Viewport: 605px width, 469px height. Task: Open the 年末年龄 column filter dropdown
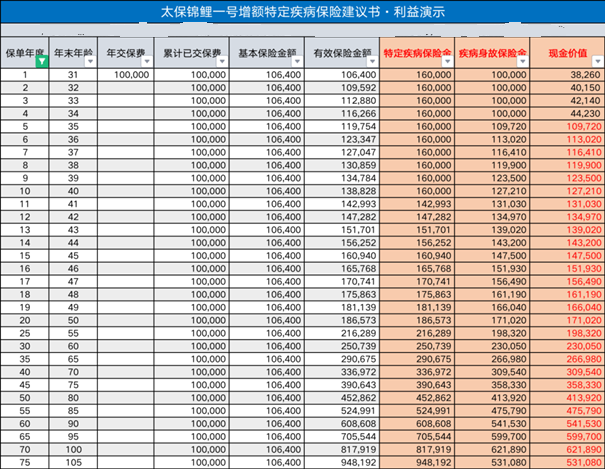tap(90, 61)
